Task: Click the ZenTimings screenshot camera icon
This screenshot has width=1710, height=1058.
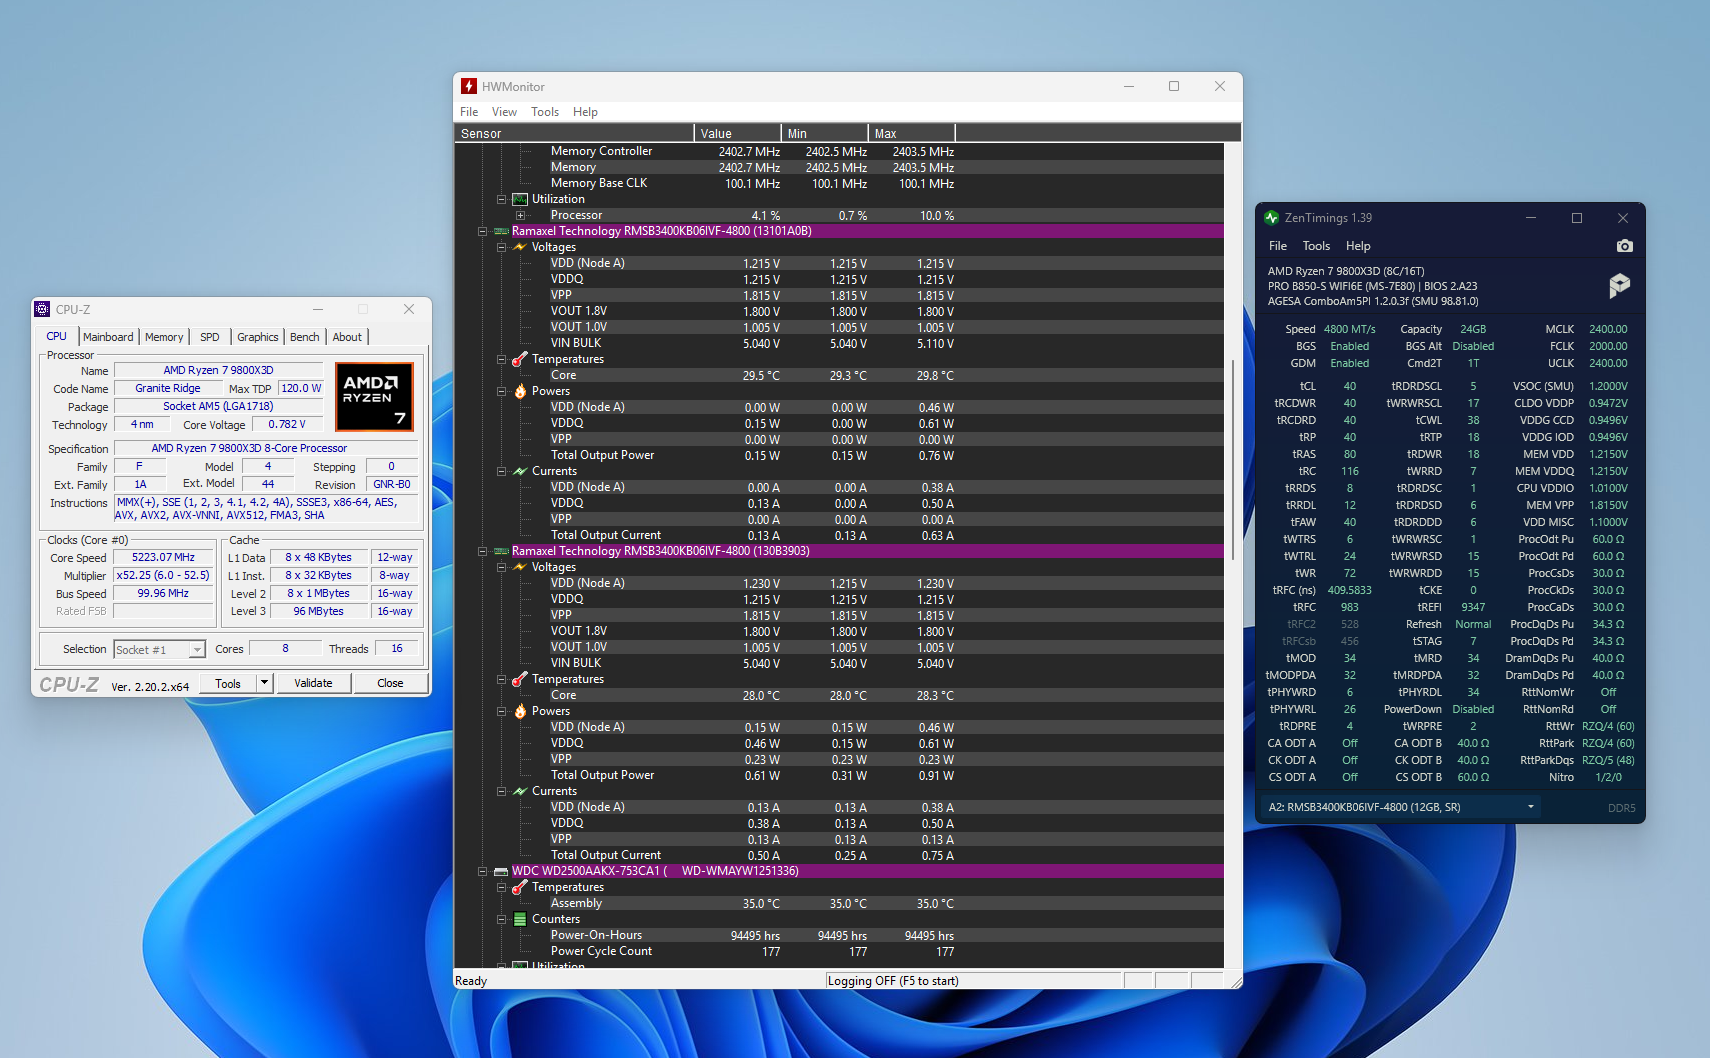Action: pos(1624,246)
